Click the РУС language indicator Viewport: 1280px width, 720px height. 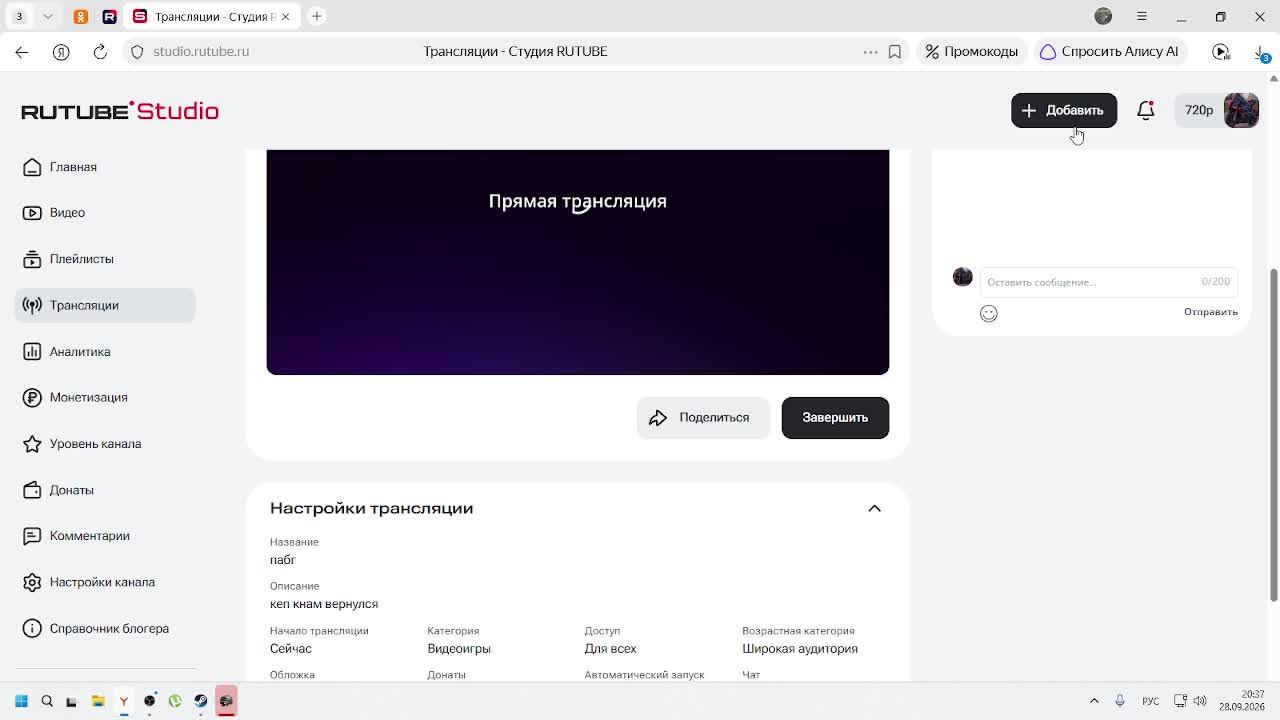tap(1151, 701)
